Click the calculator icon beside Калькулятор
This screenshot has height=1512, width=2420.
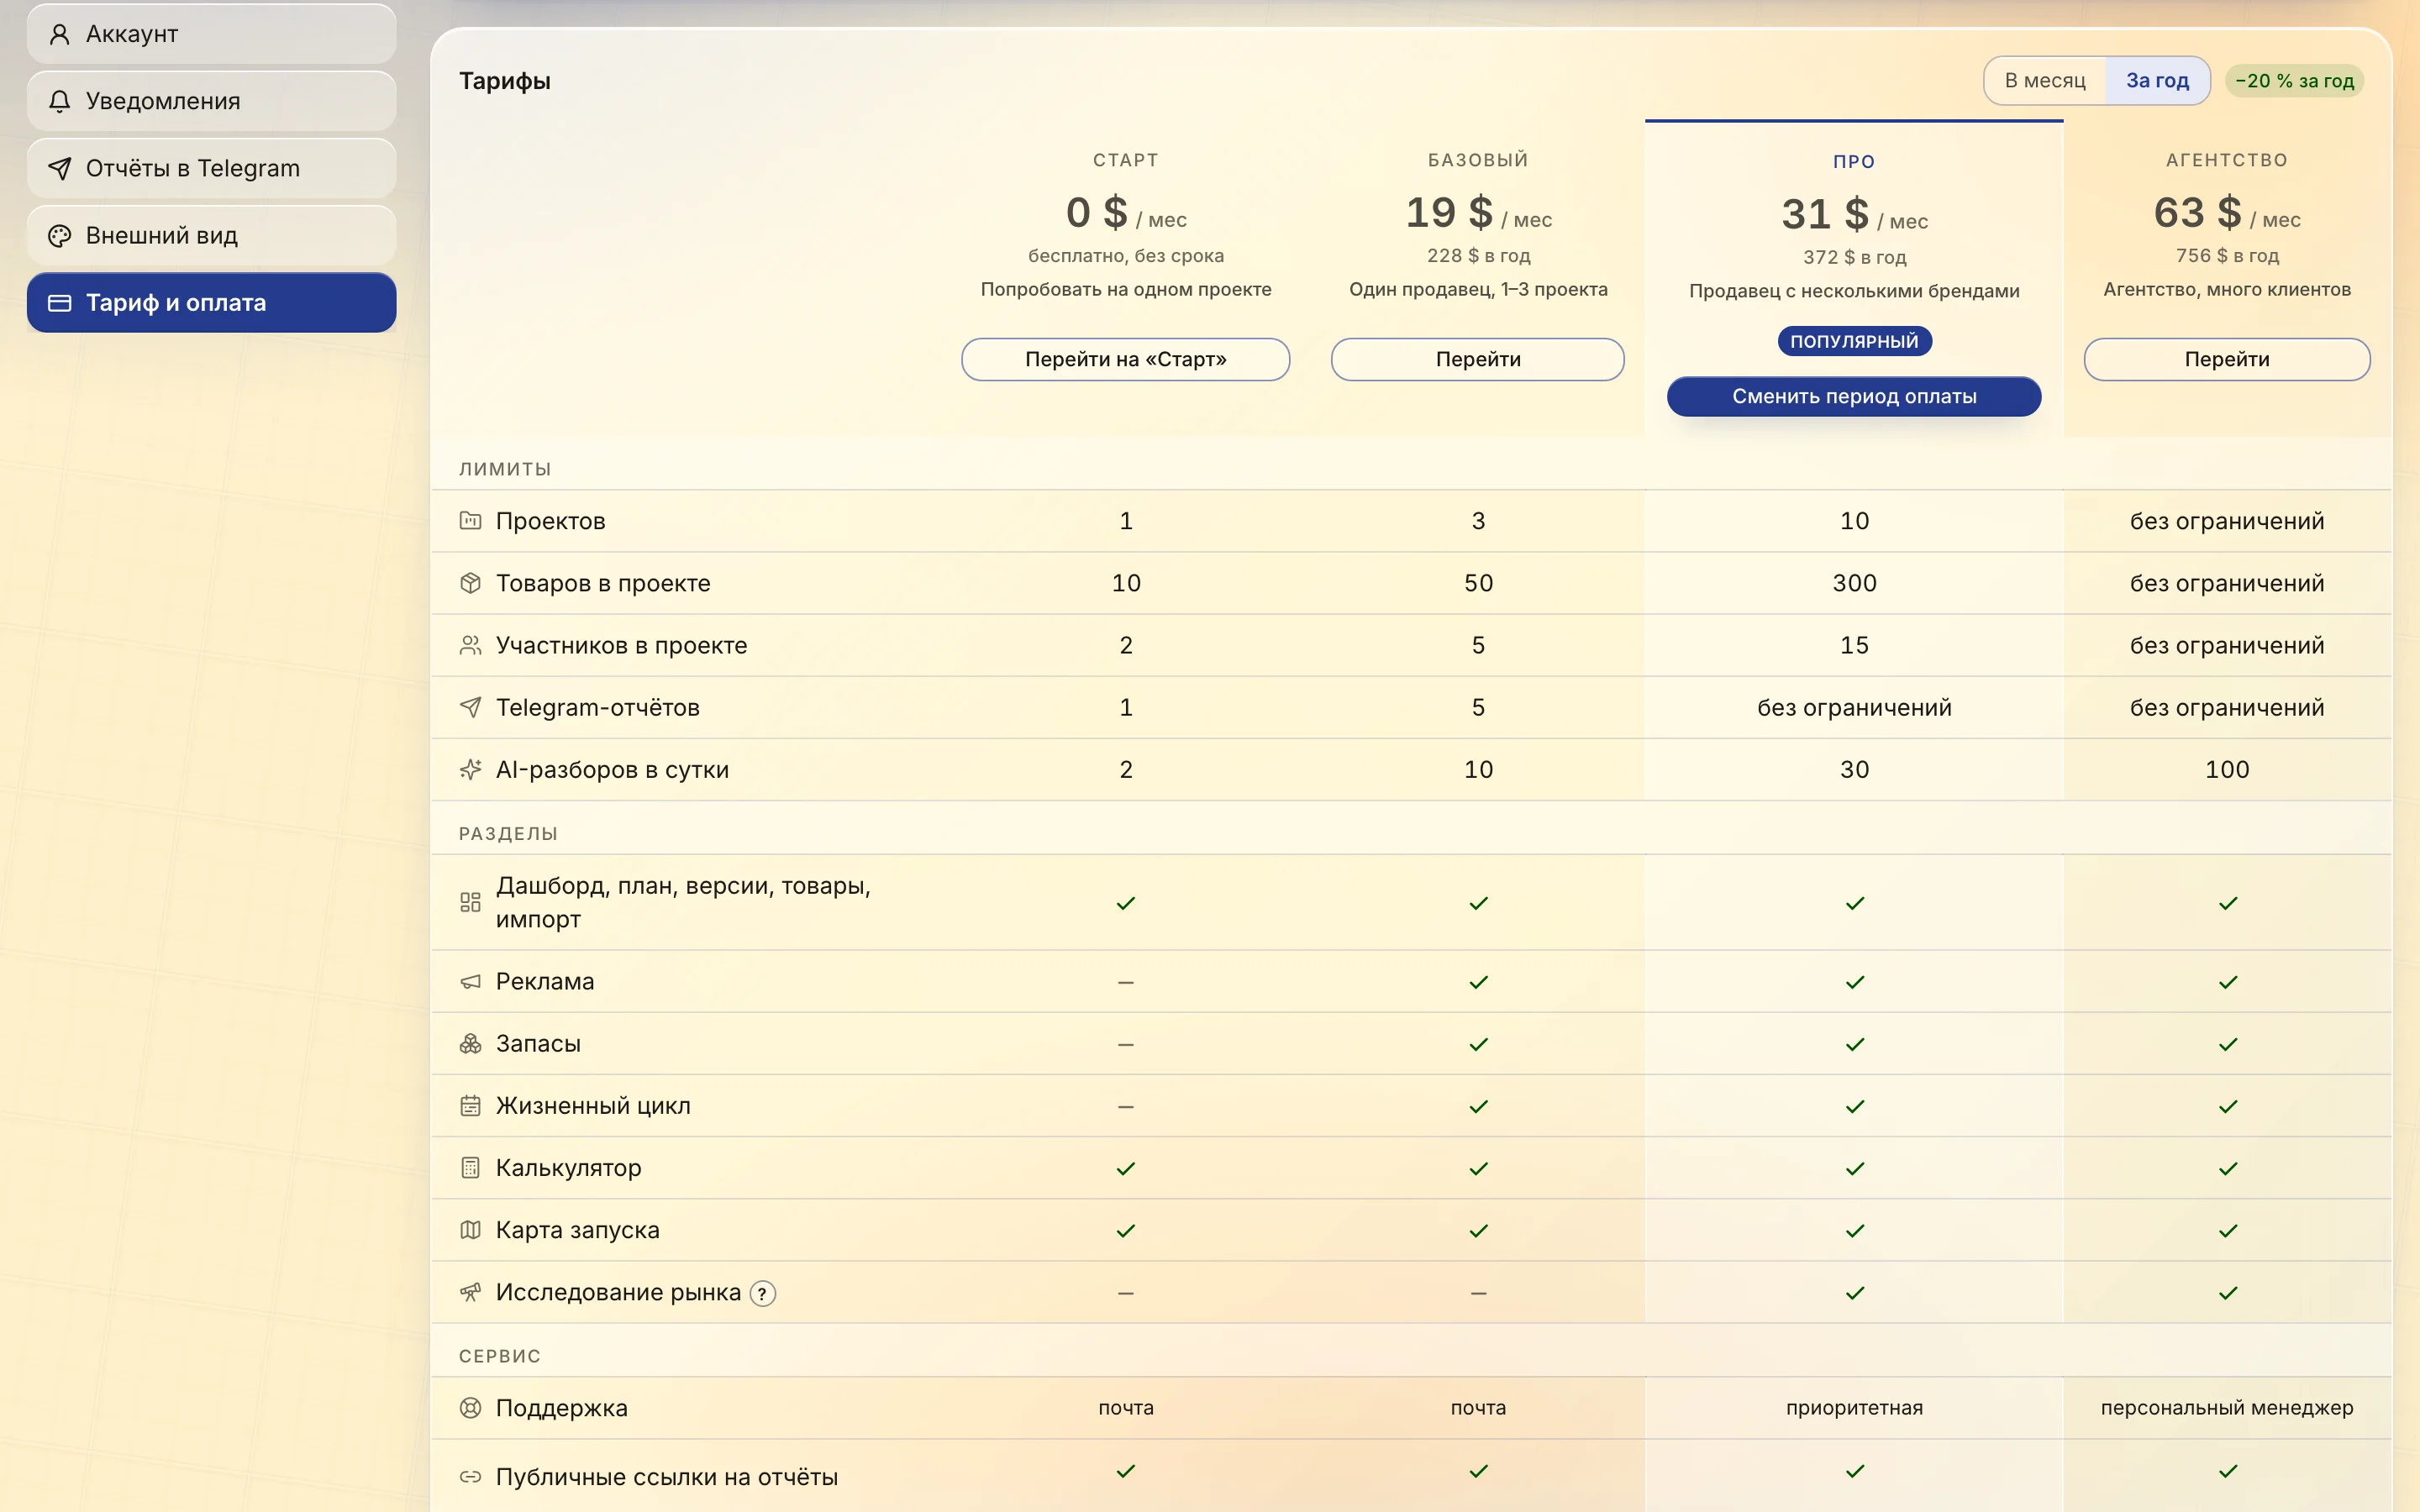(x=470, y=1167)
